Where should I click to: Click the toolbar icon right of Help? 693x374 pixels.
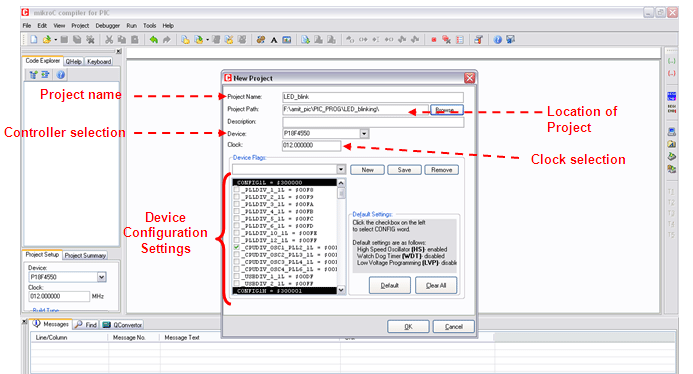click(x=510, y=39)
